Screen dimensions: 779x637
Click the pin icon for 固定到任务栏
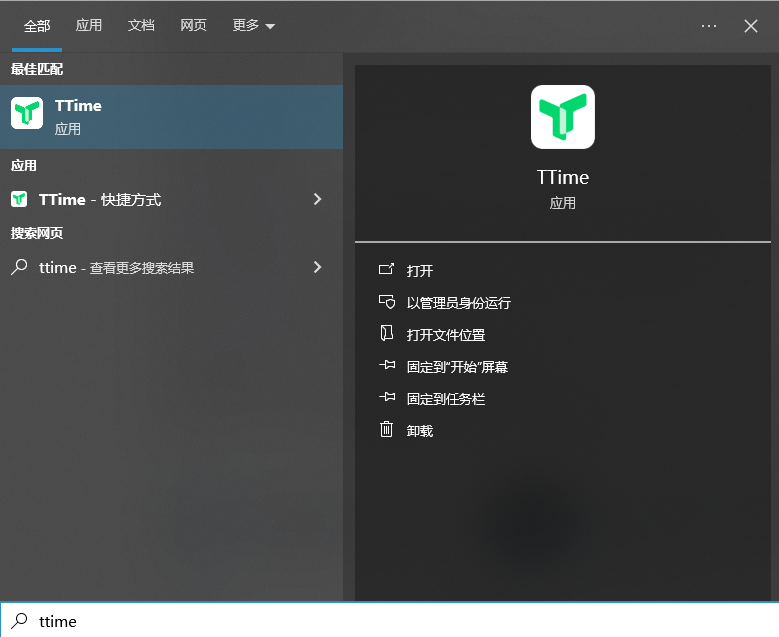387,398
